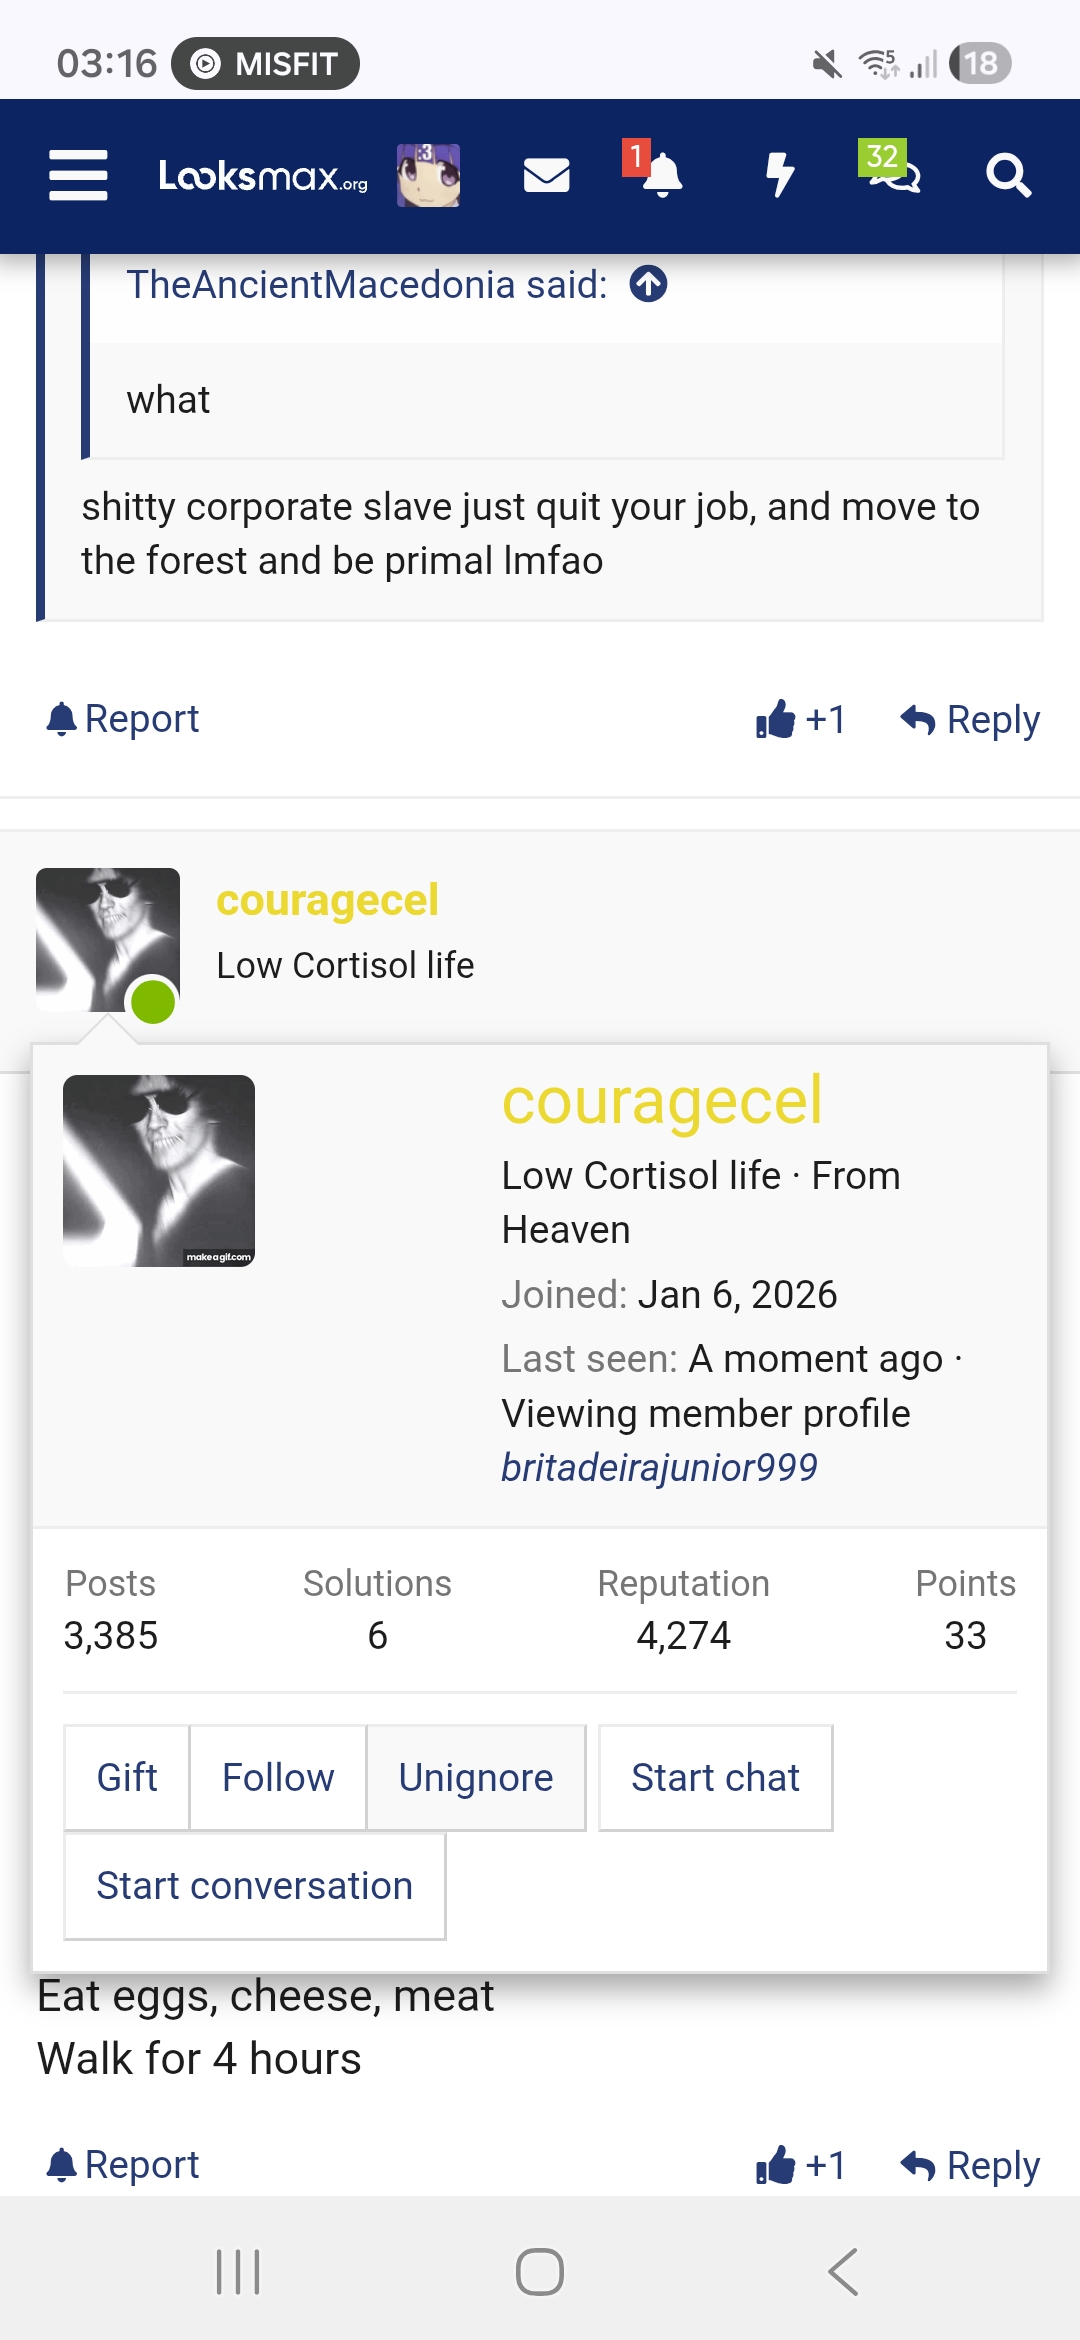
Task: Send a Gift to couragecel
Action: (x=127, y=1778)
